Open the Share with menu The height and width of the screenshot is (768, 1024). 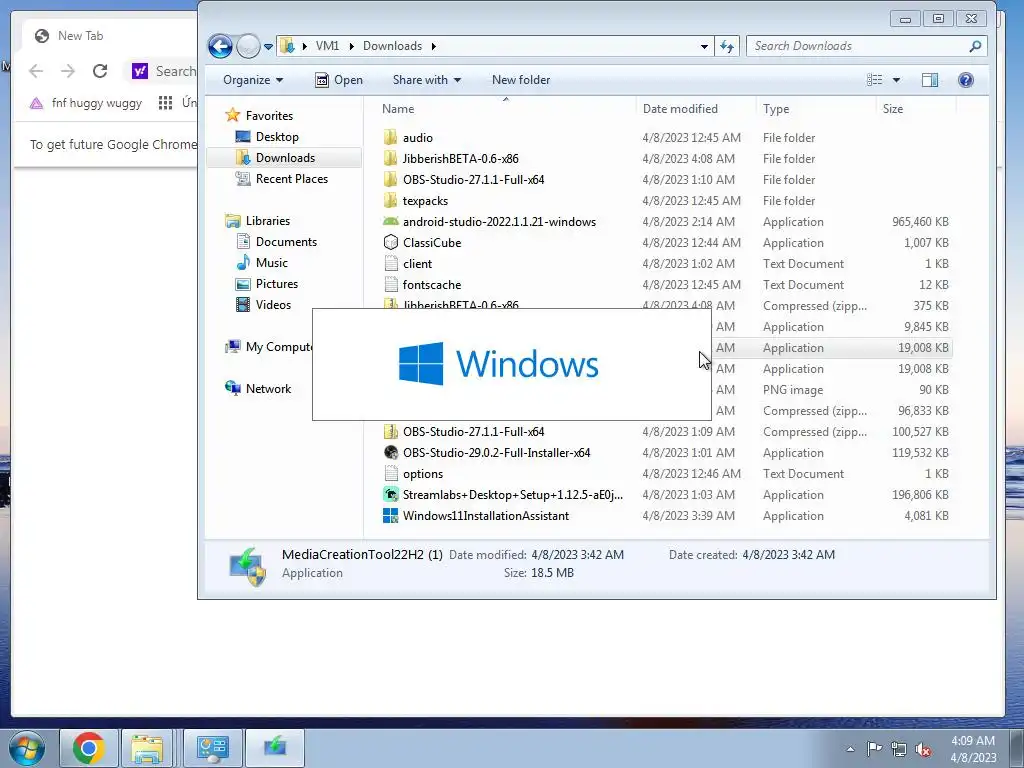[x=426, y=80]
